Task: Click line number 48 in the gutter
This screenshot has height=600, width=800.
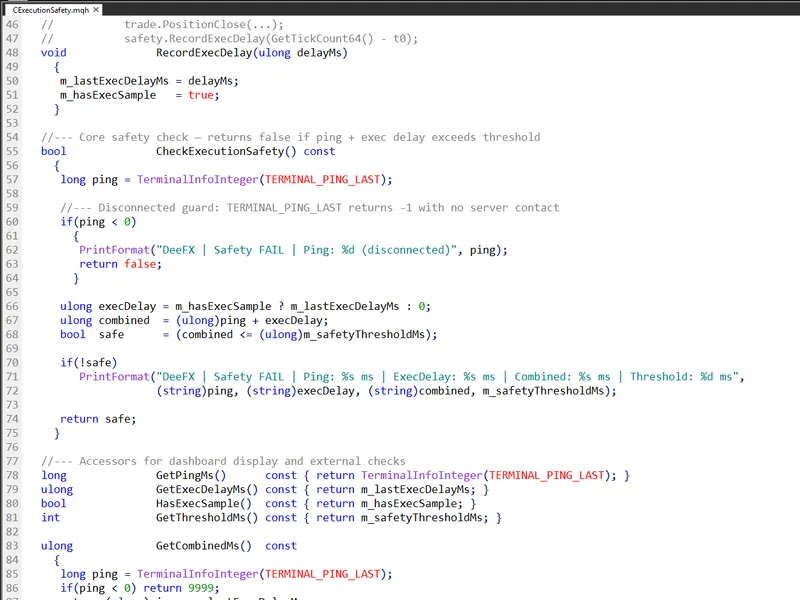Action: click(x=12, y=53)
